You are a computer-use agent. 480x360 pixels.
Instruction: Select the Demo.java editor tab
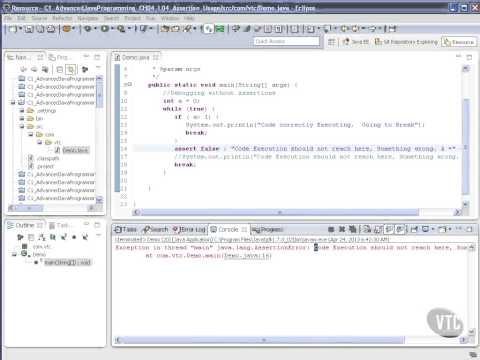pyautogui.click(x=135, y=58)
